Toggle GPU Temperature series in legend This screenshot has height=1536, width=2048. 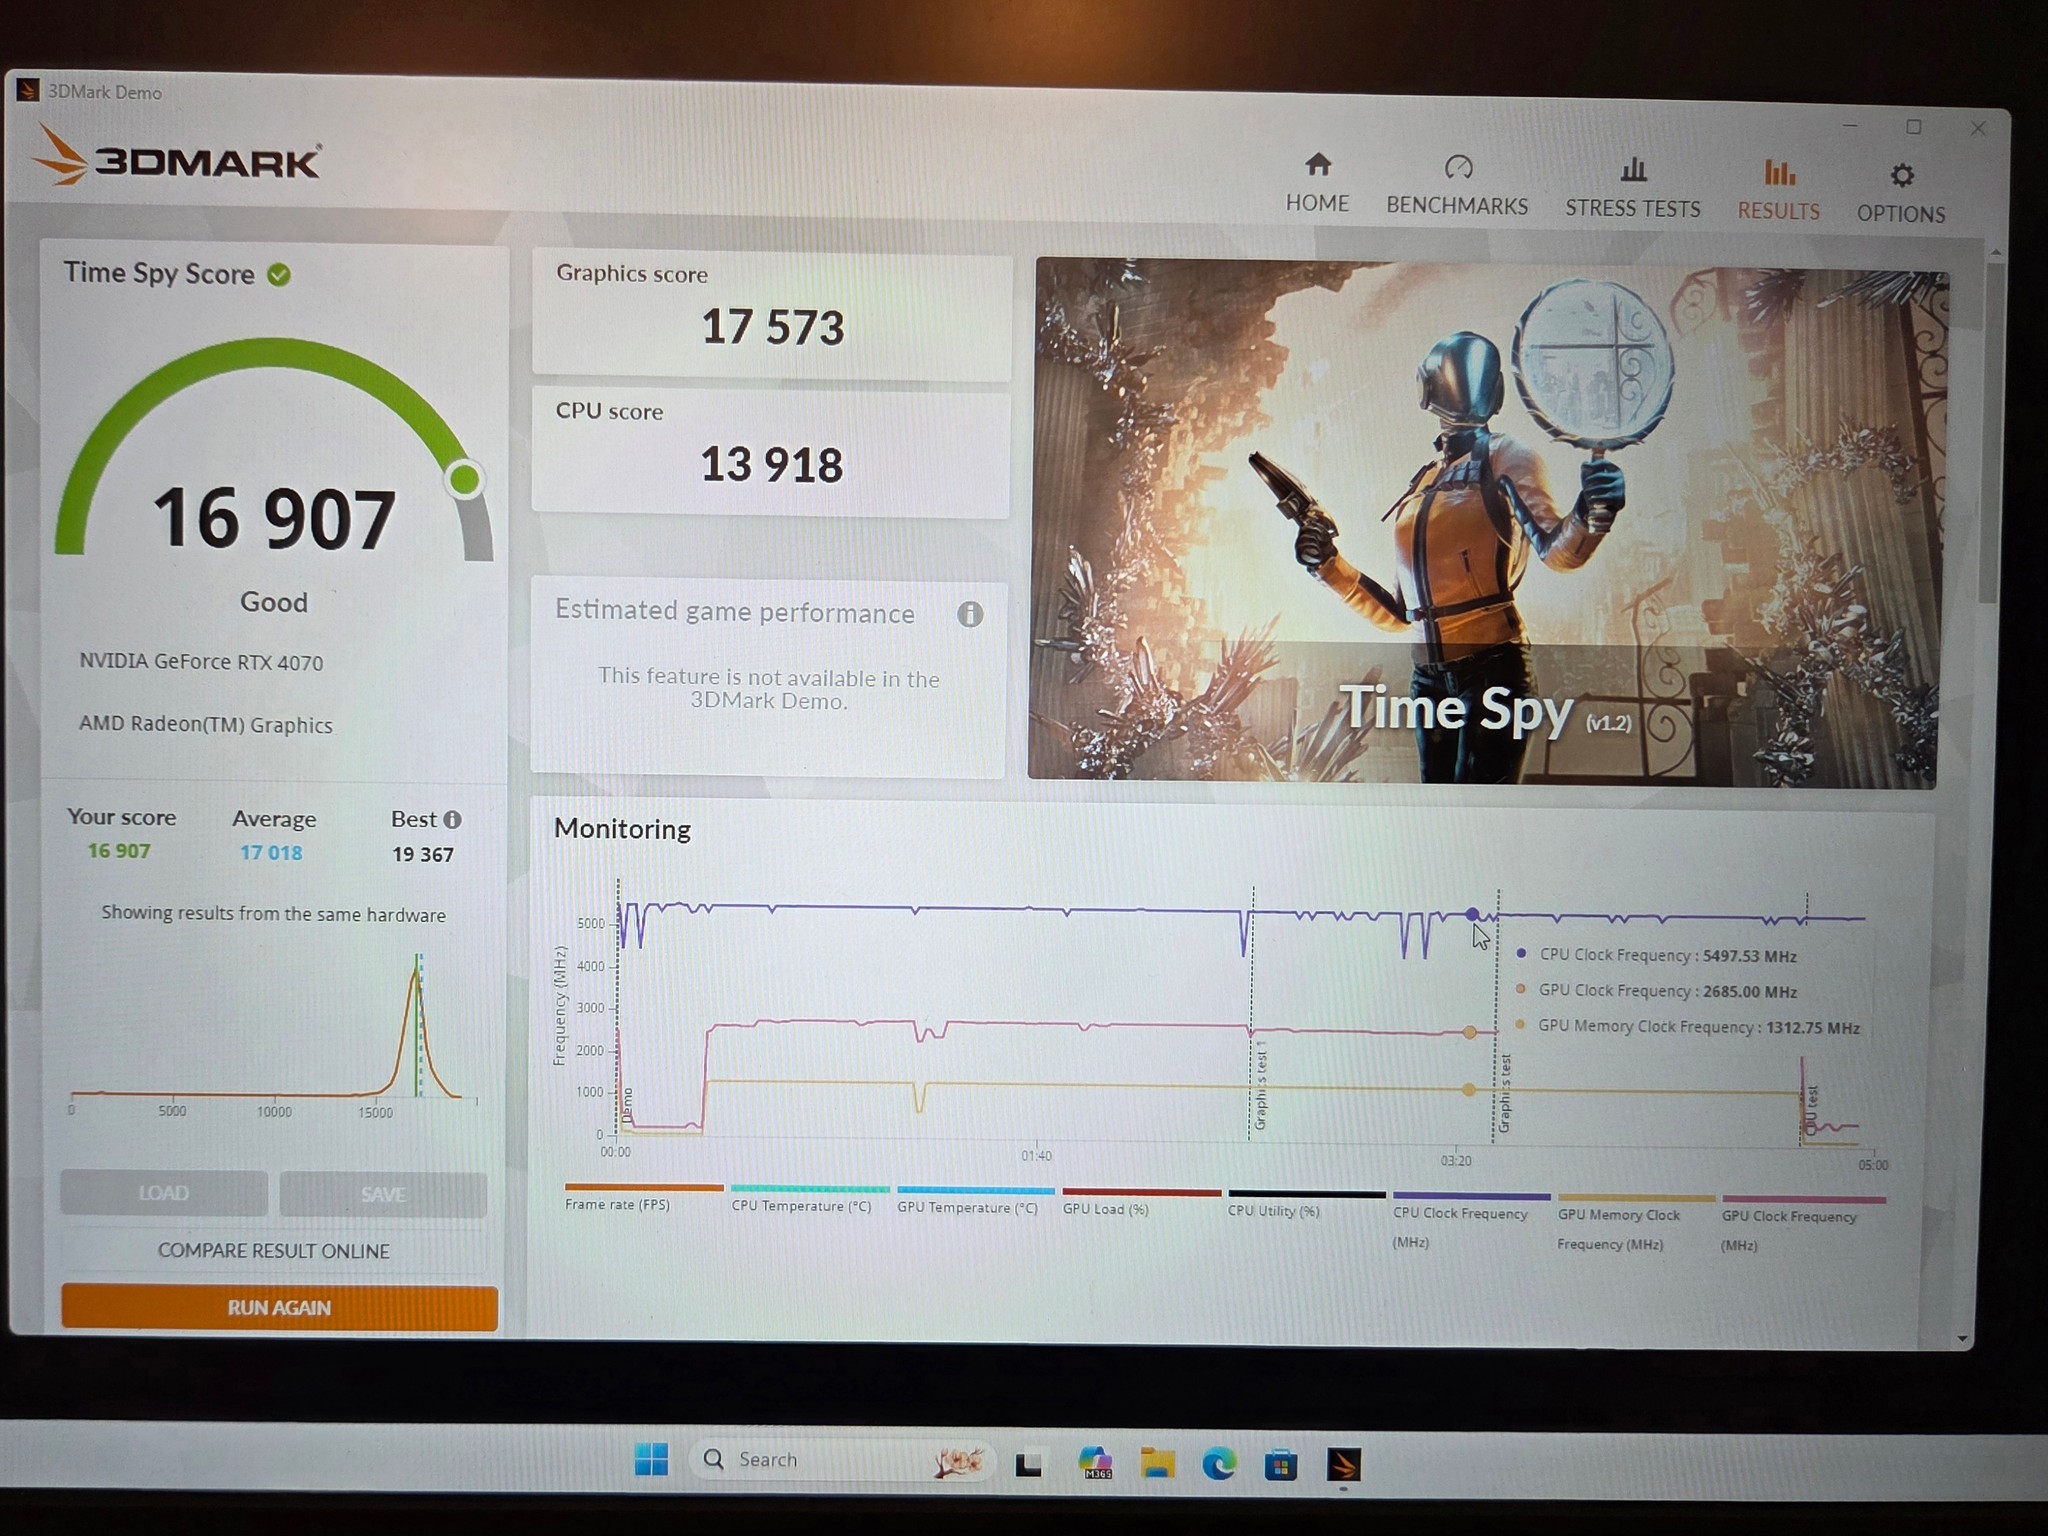click(x=974, y=1200)
